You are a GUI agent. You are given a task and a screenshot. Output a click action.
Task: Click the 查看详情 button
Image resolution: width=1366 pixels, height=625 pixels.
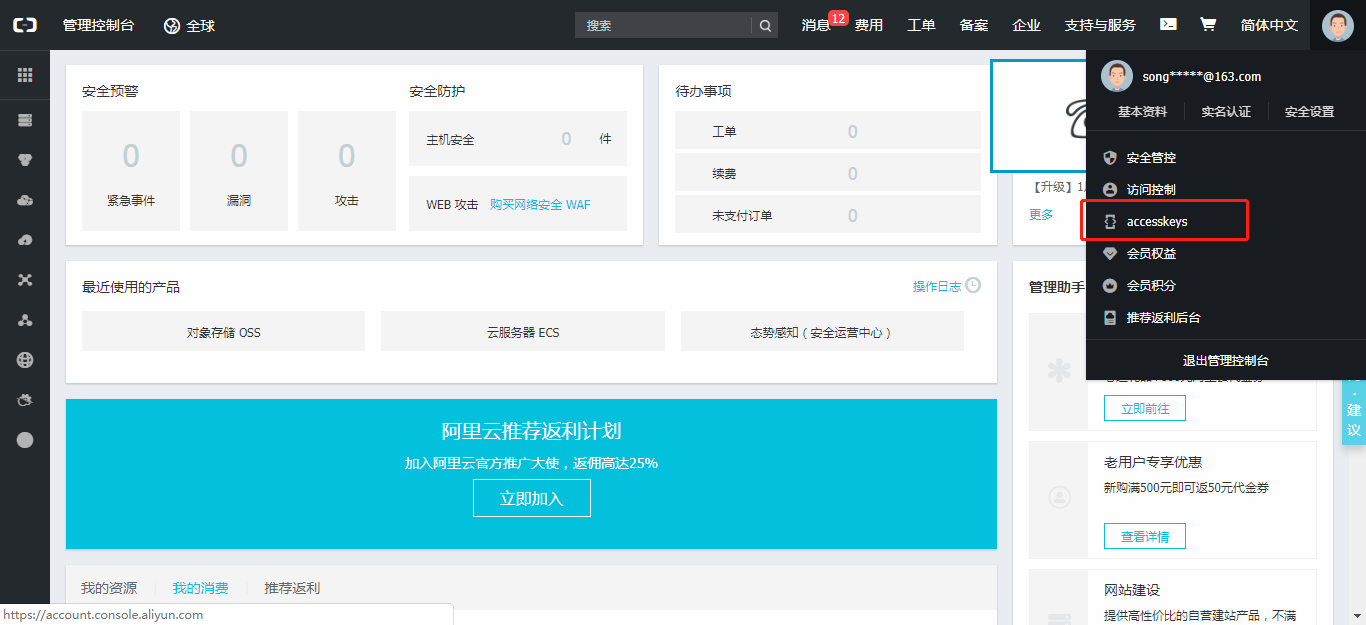[1145, 536]
